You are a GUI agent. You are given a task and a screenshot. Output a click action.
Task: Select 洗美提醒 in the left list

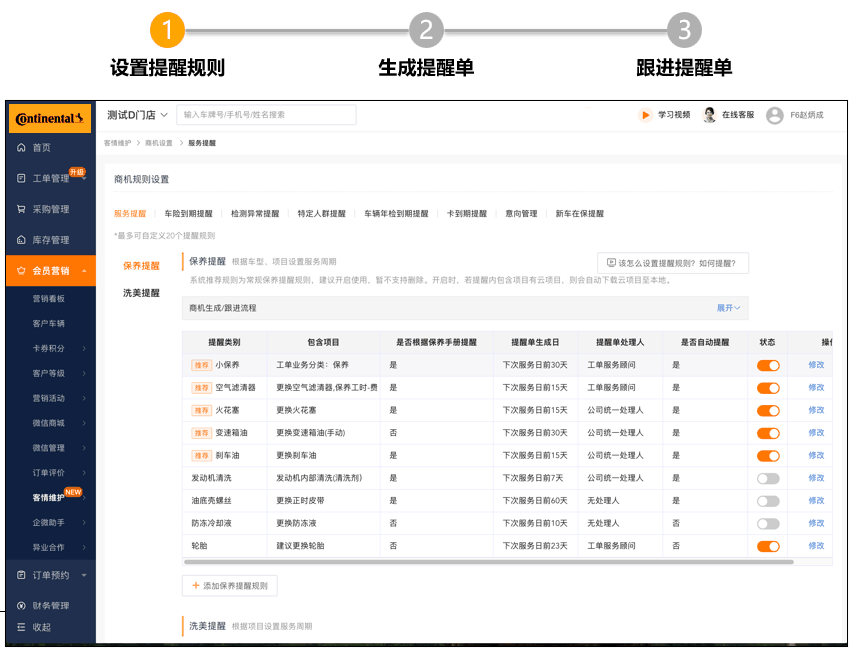[141, 293]
